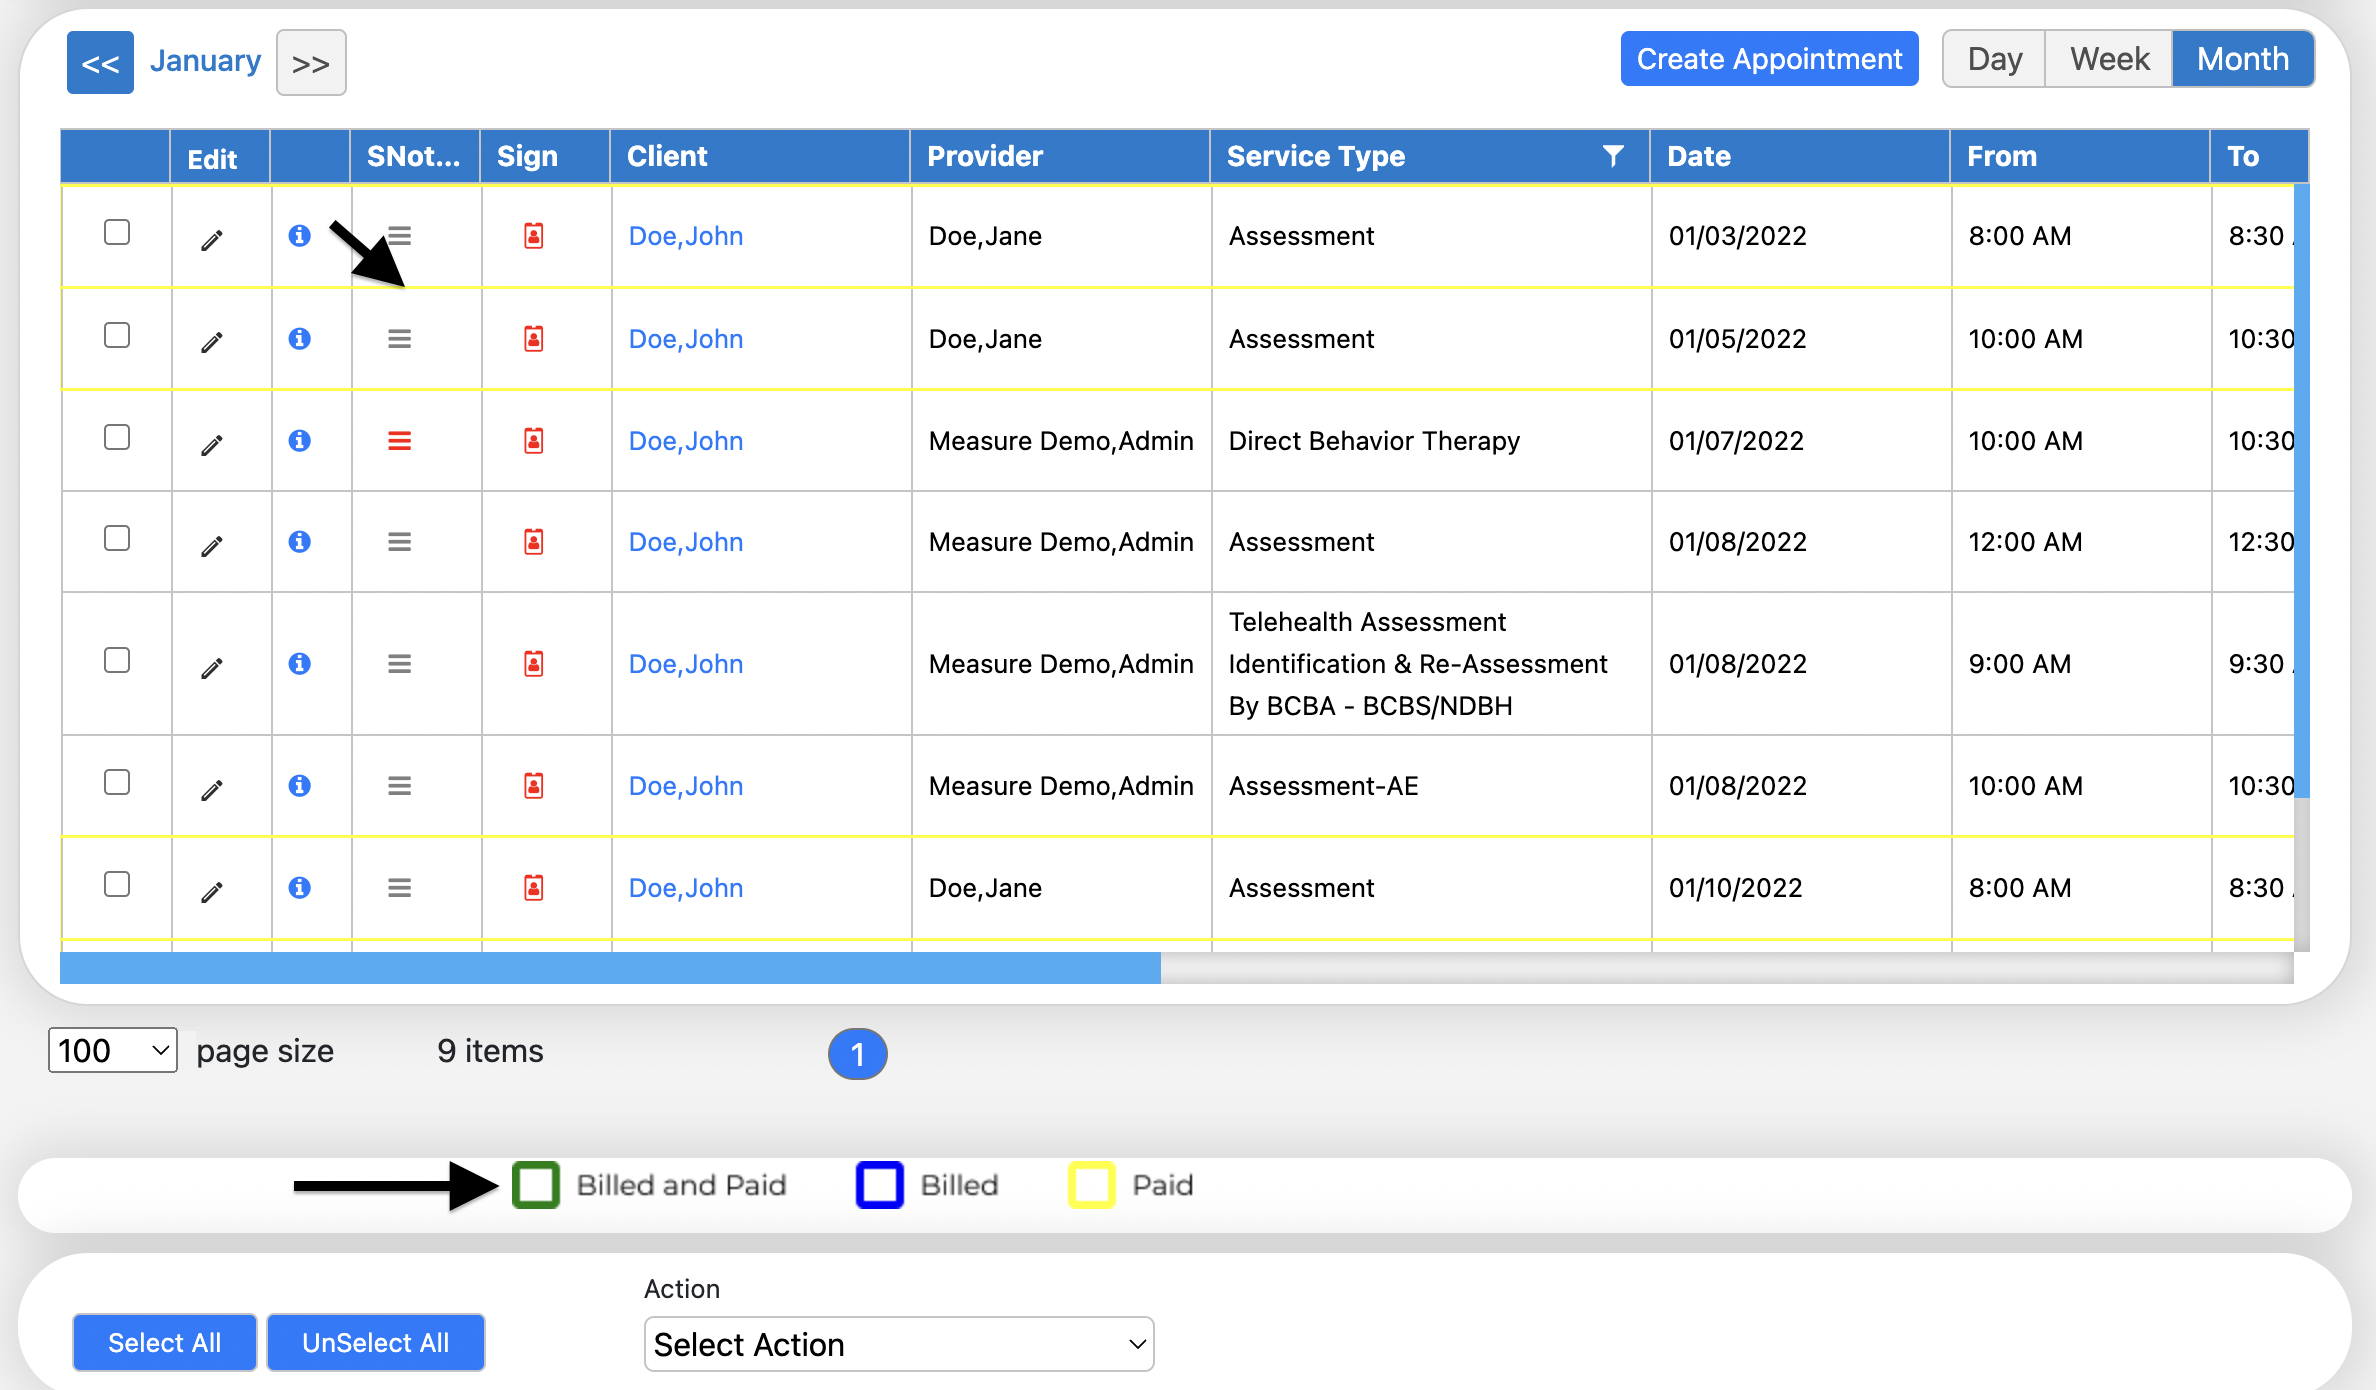Click sign icon for 01/10/2022 appointment
The width and height of the screenshot is (2376, 1390).
pos(534,888)
